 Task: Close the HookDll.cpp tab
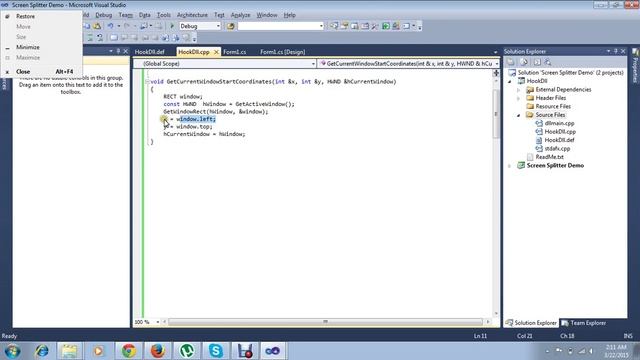point(216,52)
